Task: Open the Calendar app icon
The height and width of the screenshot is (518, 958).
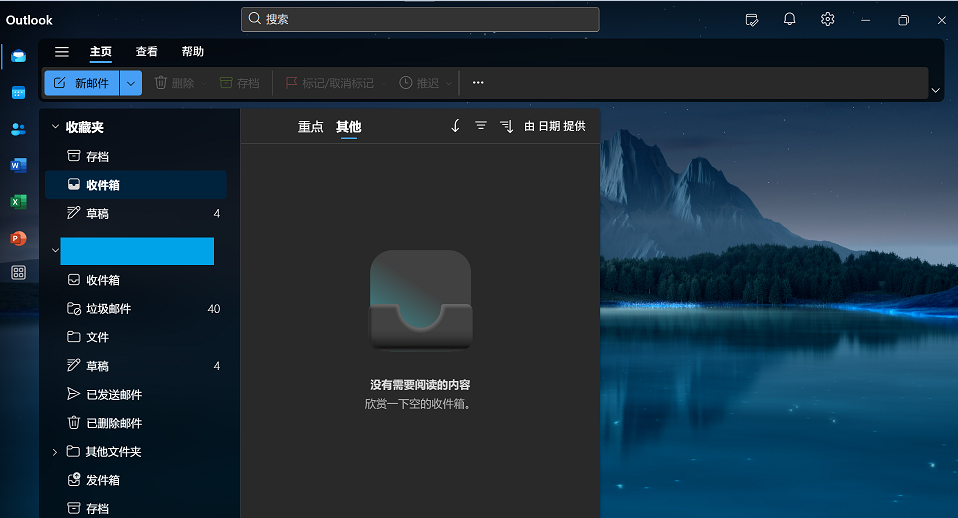Action: (18, 93)
